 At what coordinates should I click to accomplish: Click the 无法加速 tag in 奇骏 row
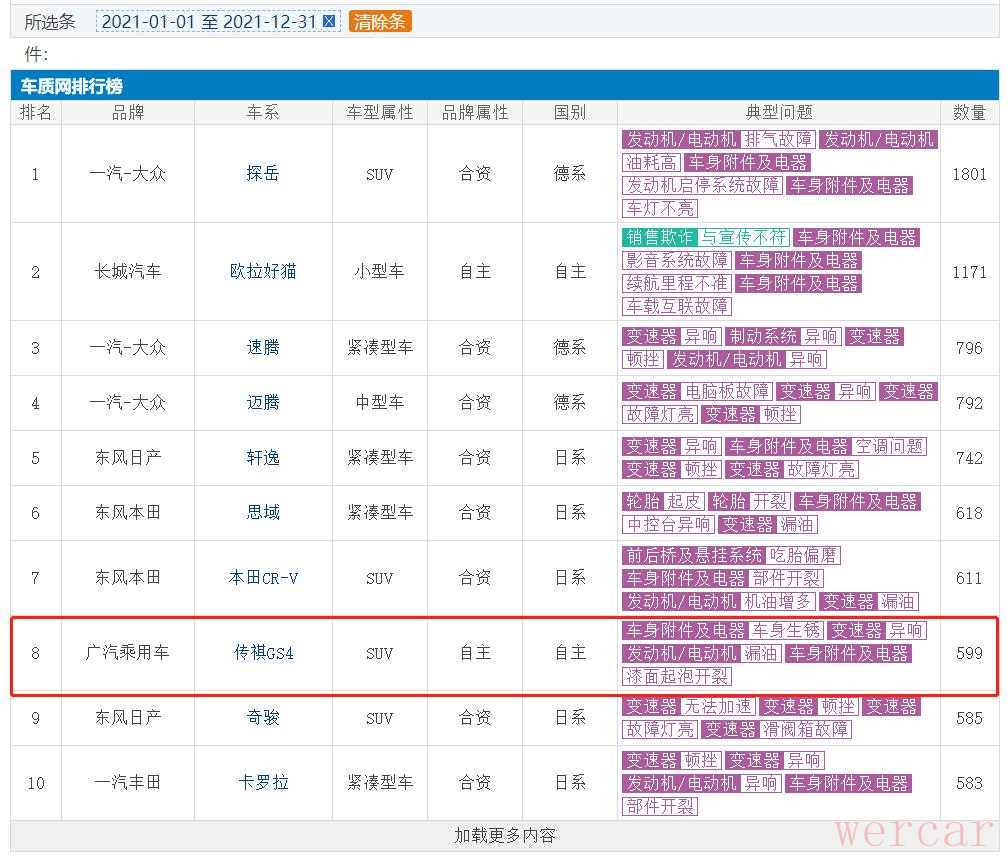pyautogui.click(x=717, y=706)
